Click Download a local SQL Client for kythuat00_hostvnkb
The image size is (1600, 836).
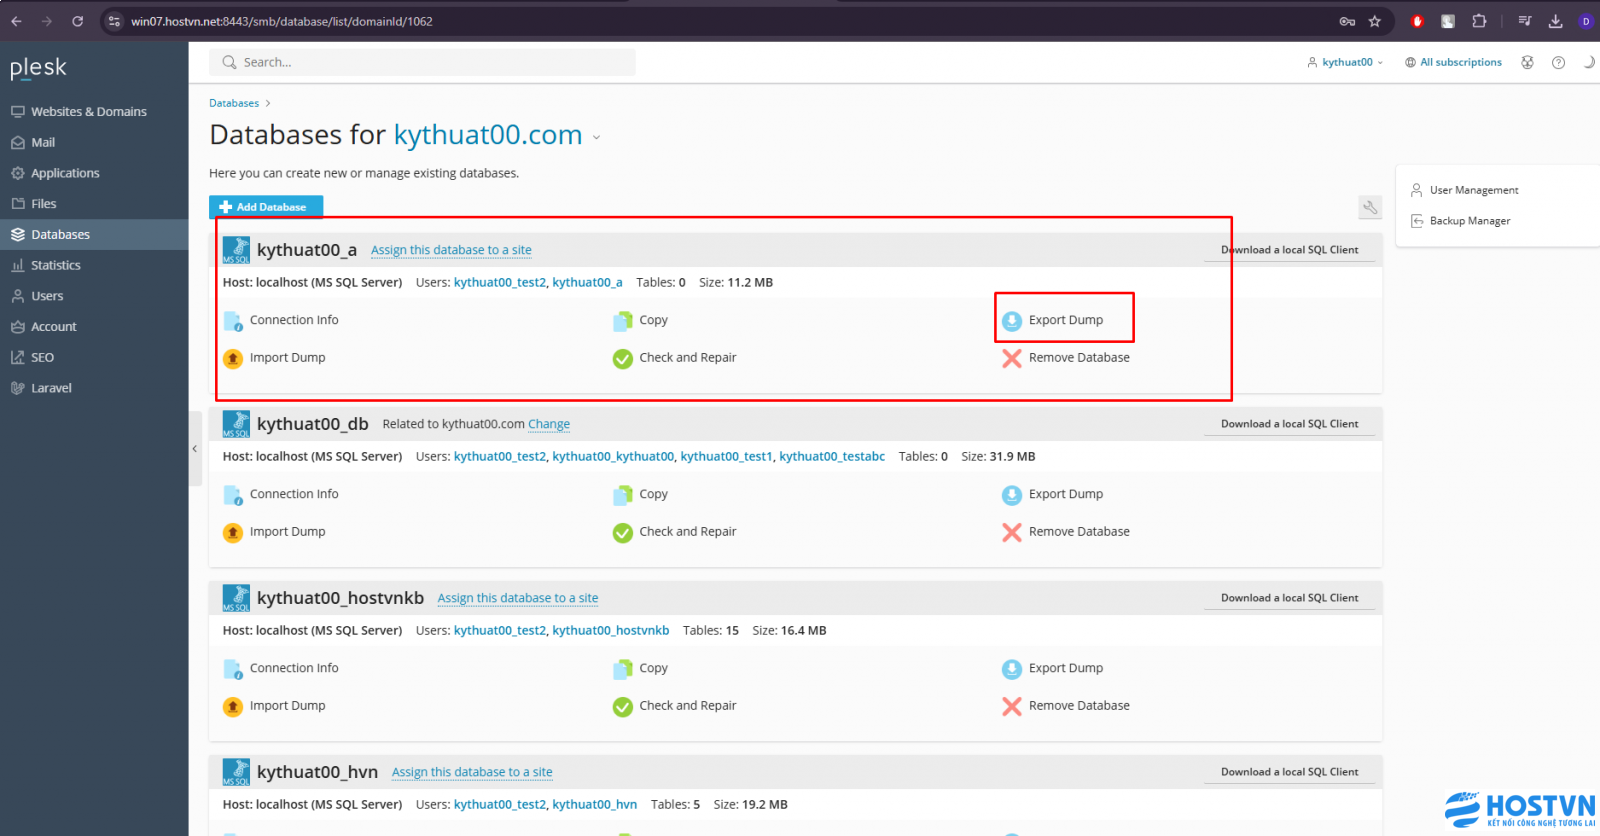[1289, 598]
